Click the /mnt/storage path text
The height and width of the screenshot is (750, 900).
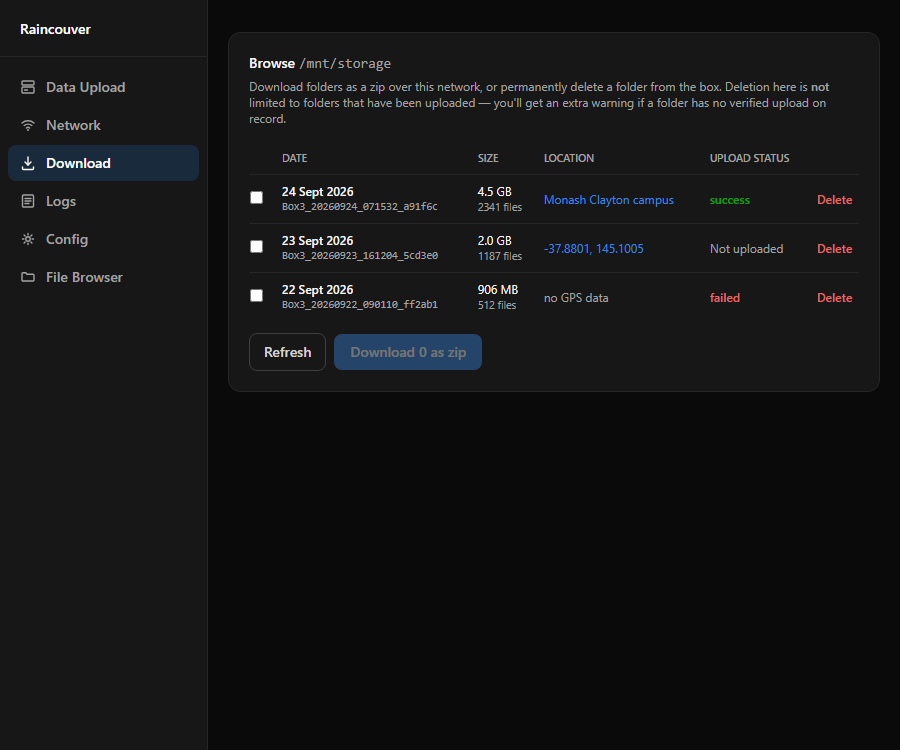coord(345,64)
